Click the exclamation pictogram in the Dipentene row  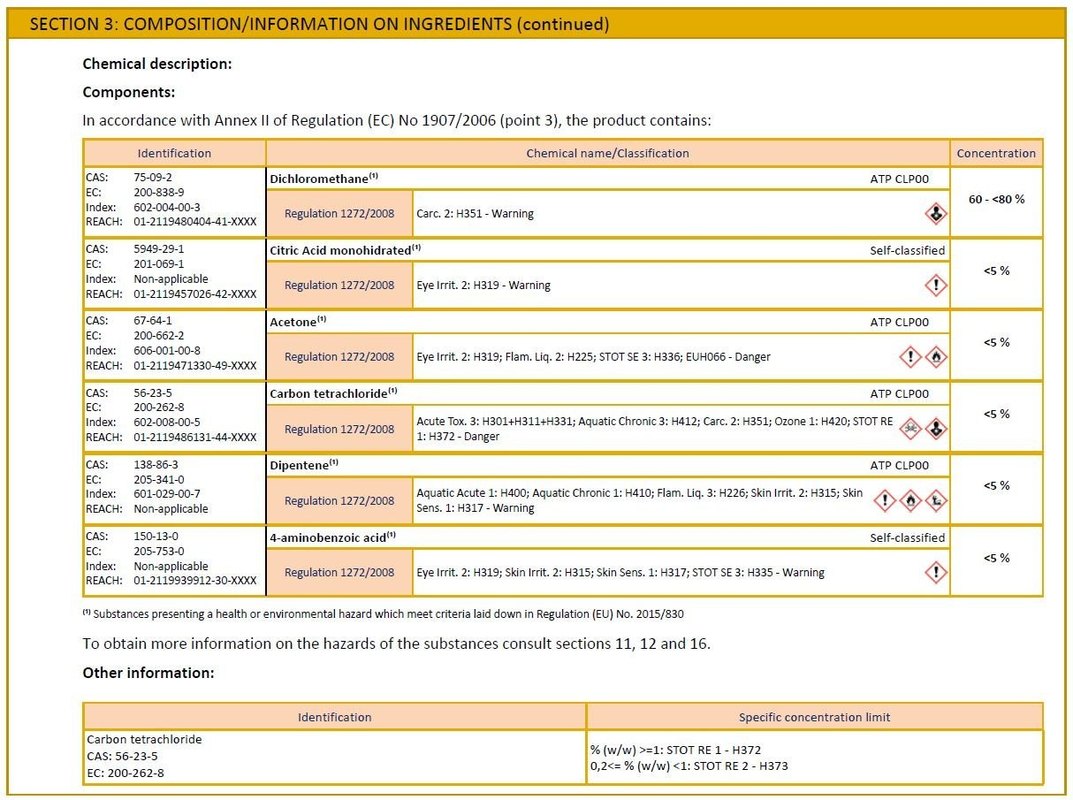(884, 501)
